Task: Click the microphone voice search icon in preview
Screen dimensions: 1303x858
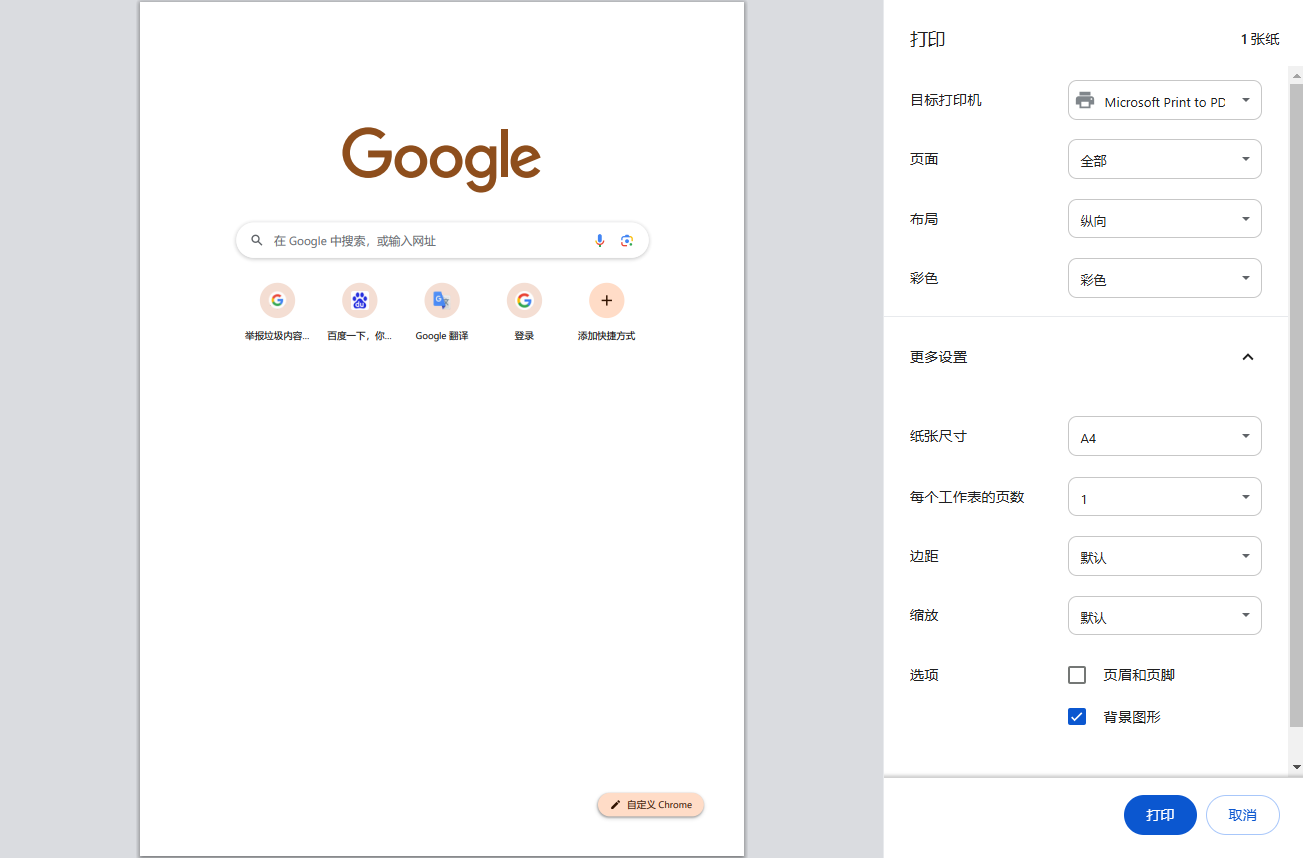Action: [599, 240]
